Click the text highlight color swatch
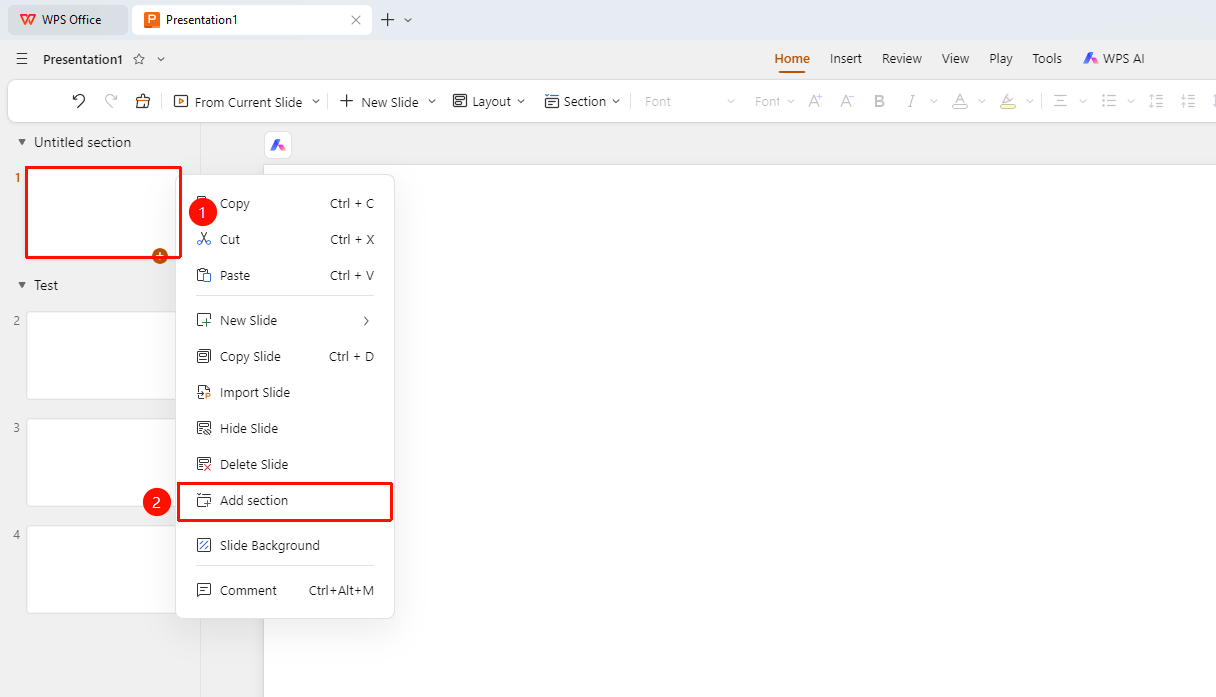 coord(1008,101)
